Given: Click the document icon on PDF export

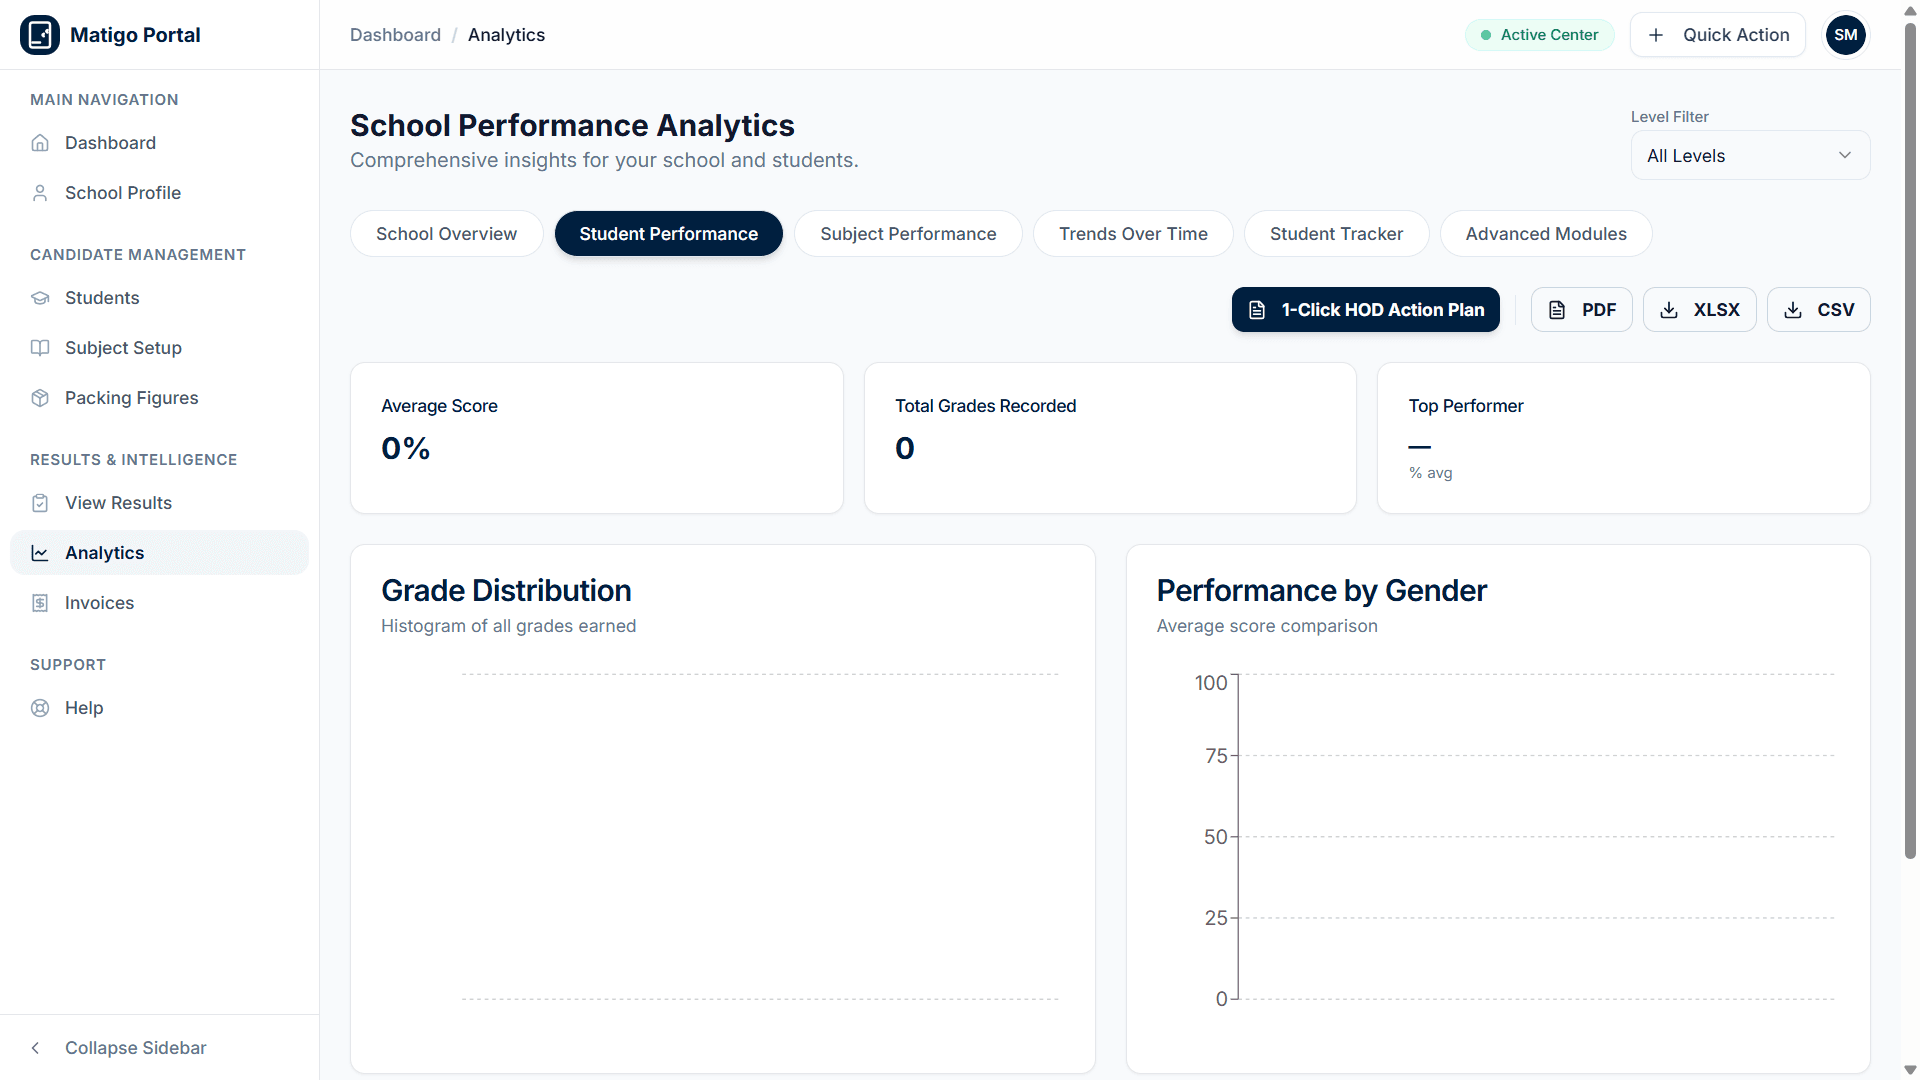Looking at the screenshot, I should 1557,310.
